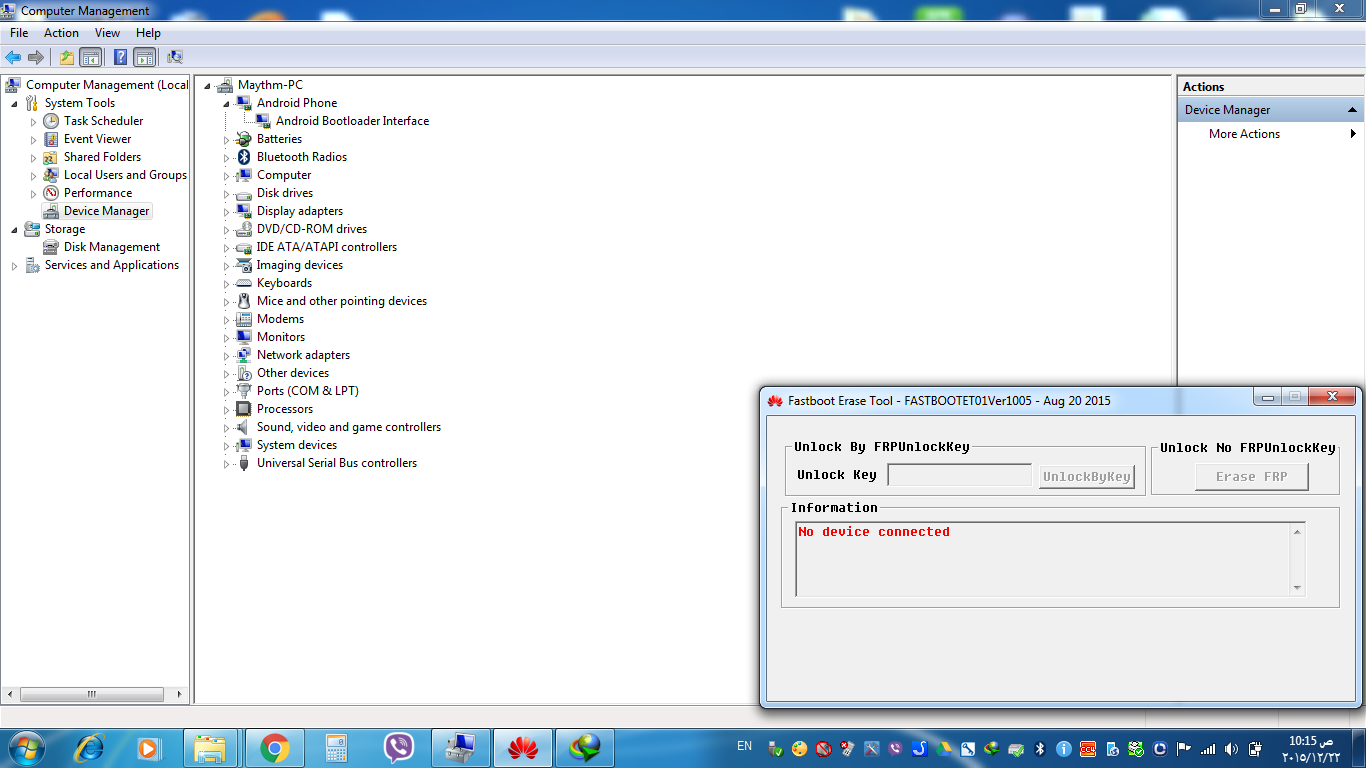
Task: Expand the Ports (COM & LPT) category
Action: click(226, 391)
